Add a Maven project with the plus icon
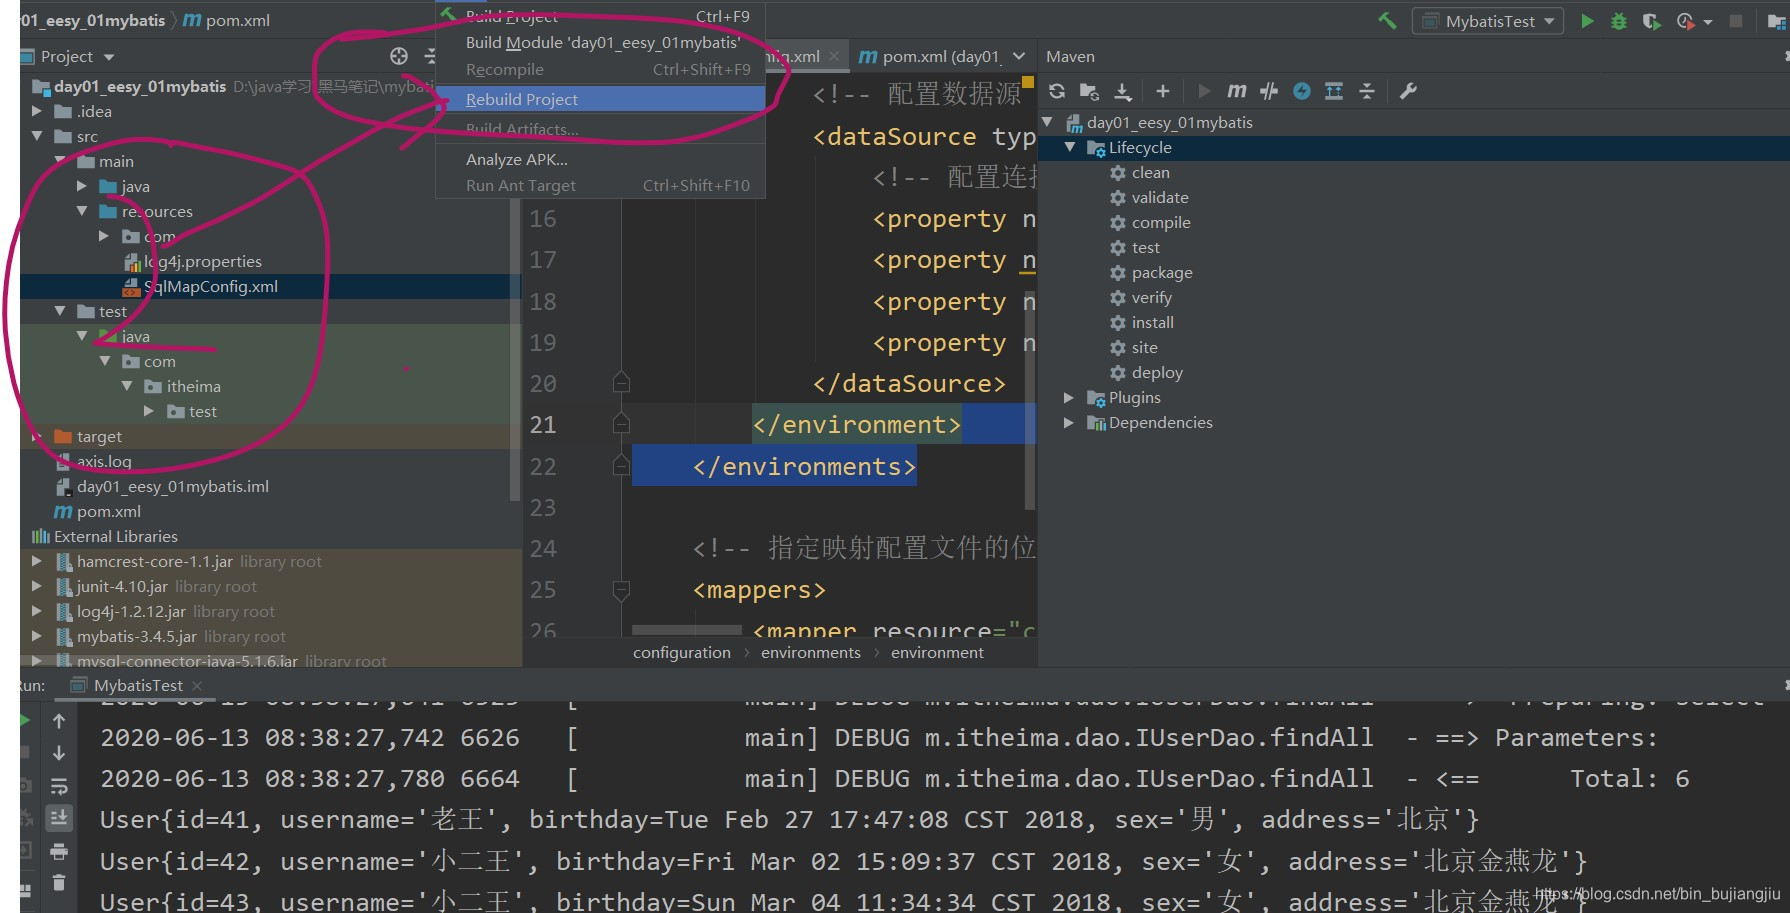The height and width of the screenshot is (913, 1790). click(1162, 91)
